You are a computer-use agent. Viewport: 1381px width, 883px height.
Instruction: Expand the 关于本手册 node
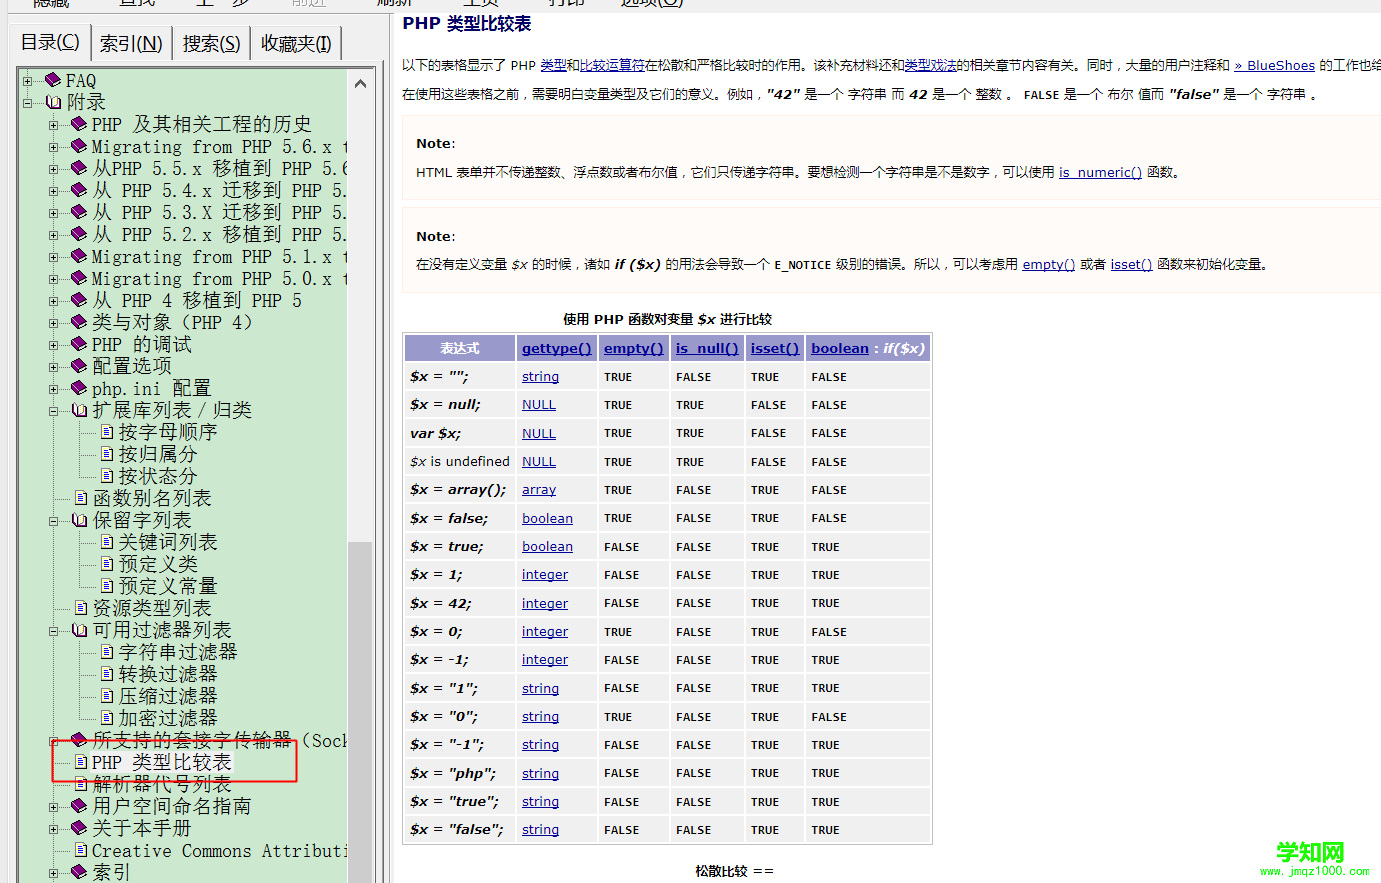point(54,829)
